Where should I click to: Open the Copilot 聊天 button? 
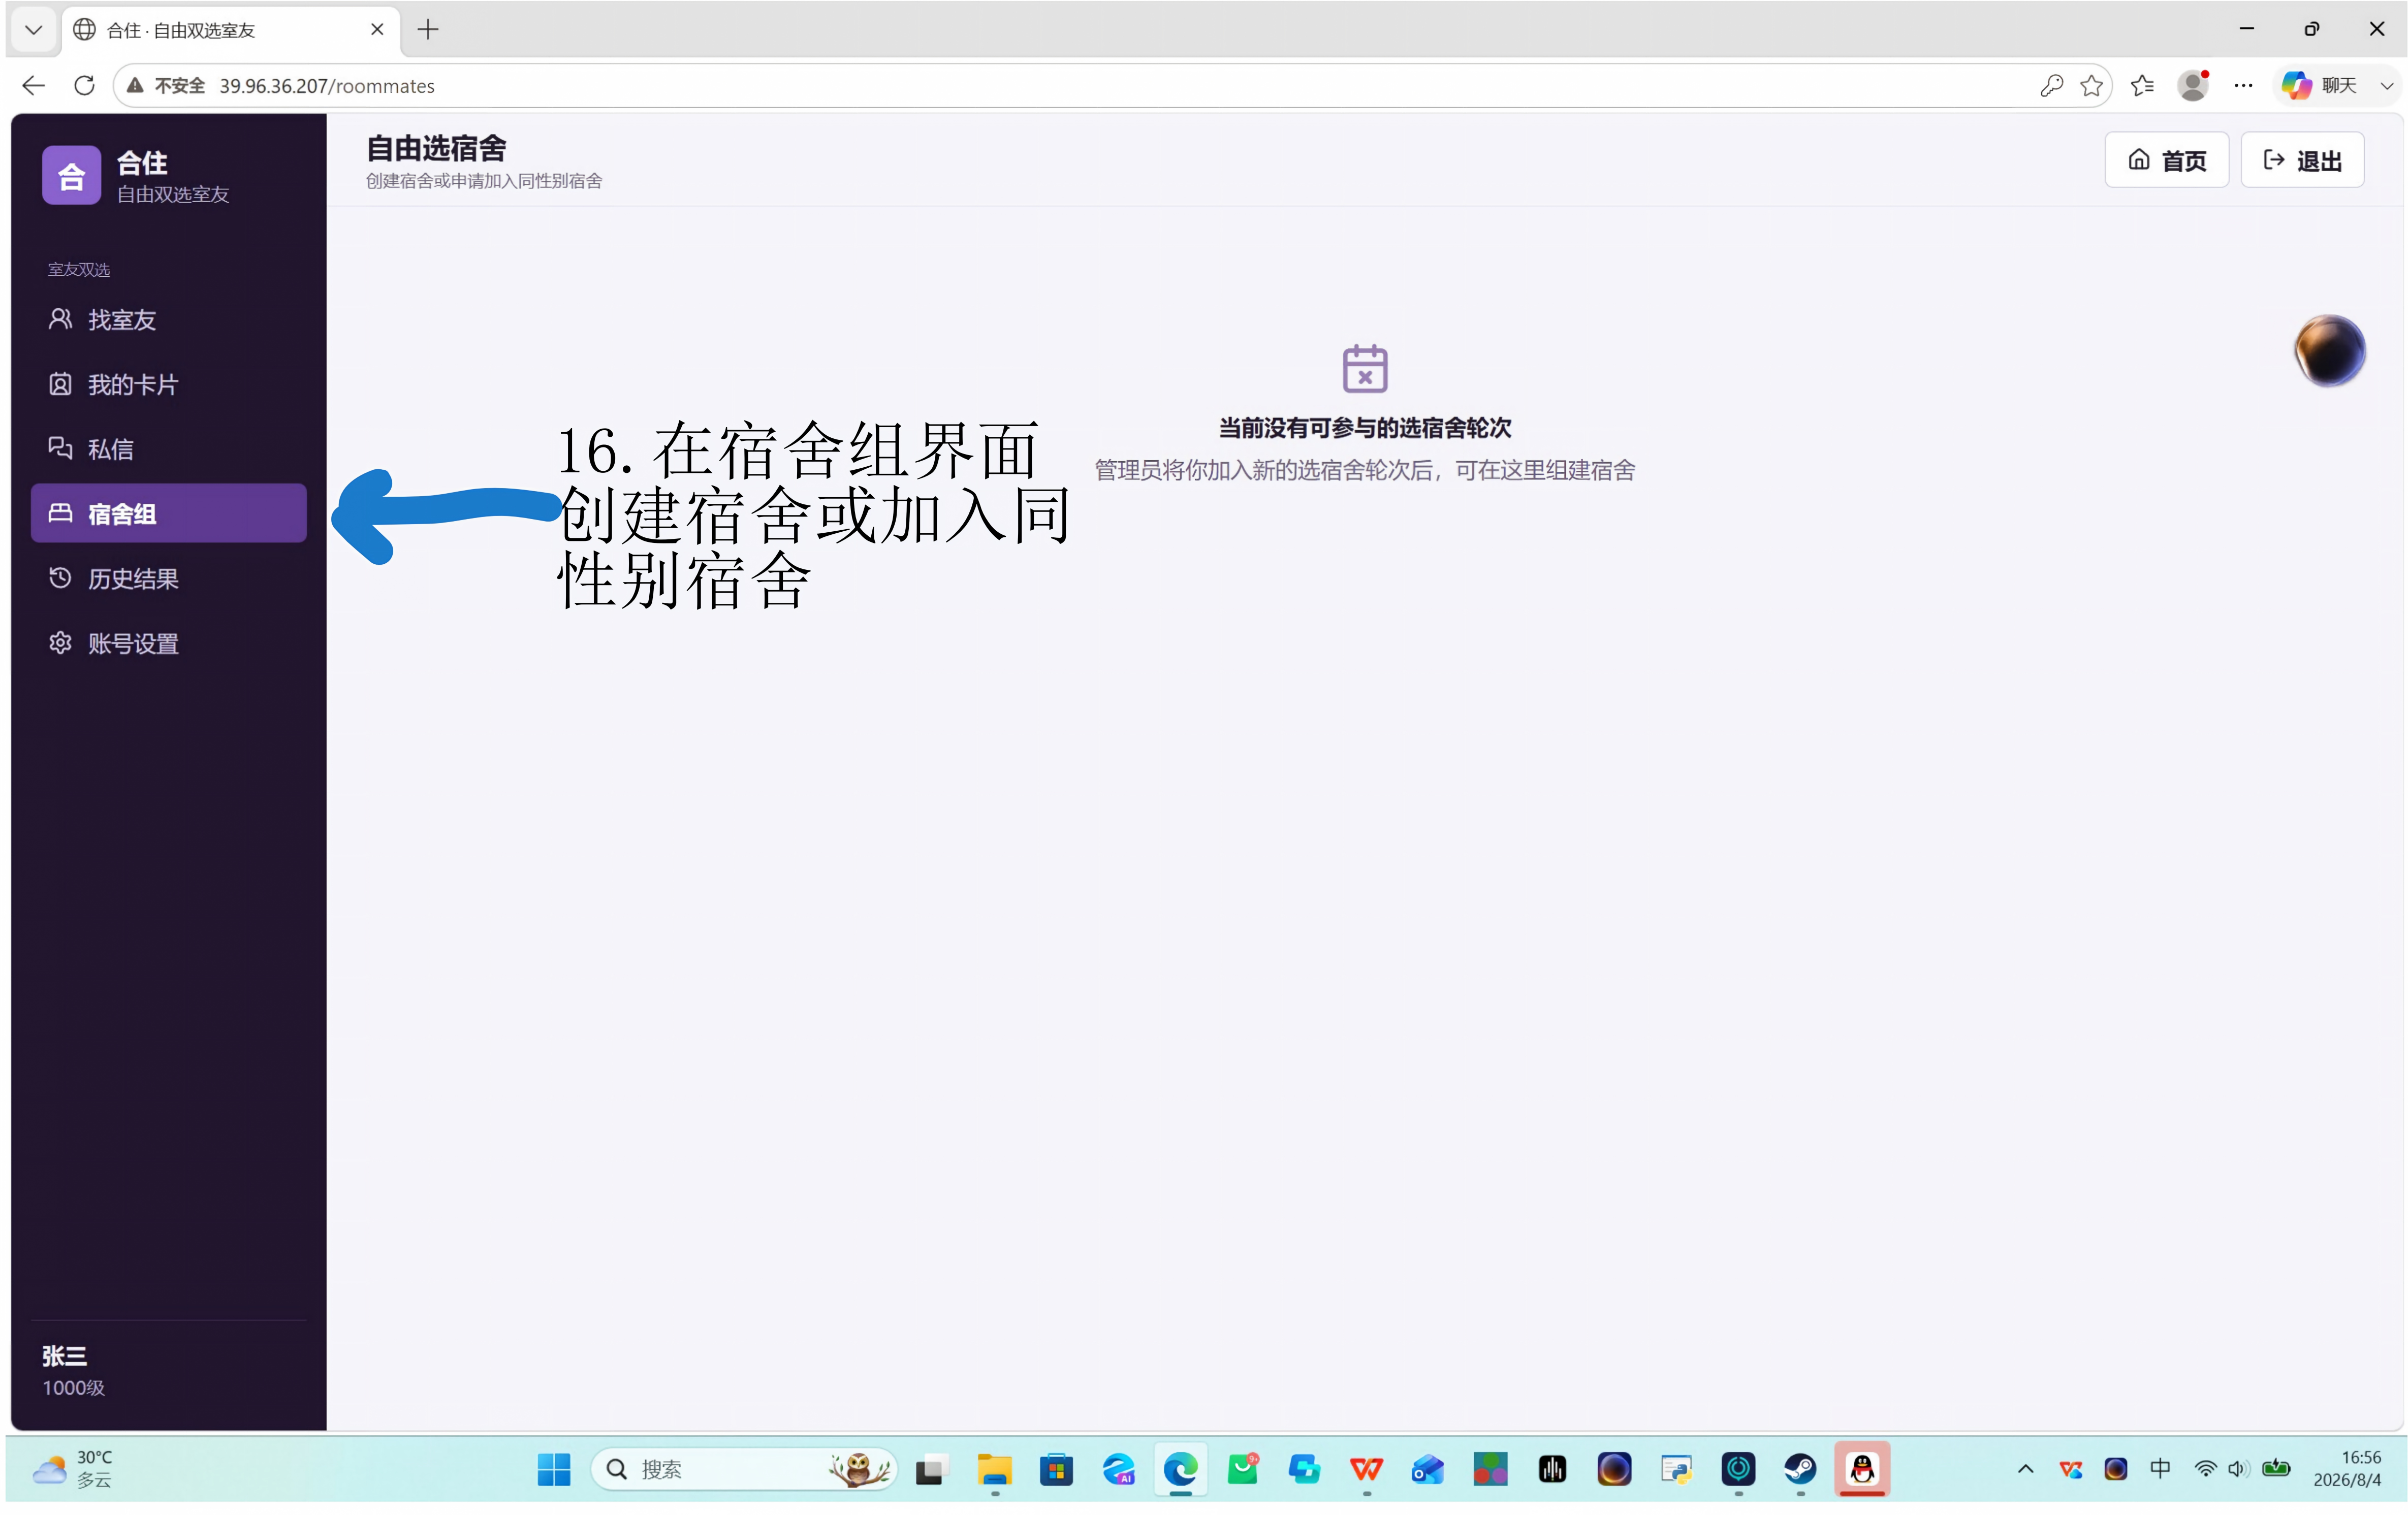pyautogui.click(x=2319, y=86)
